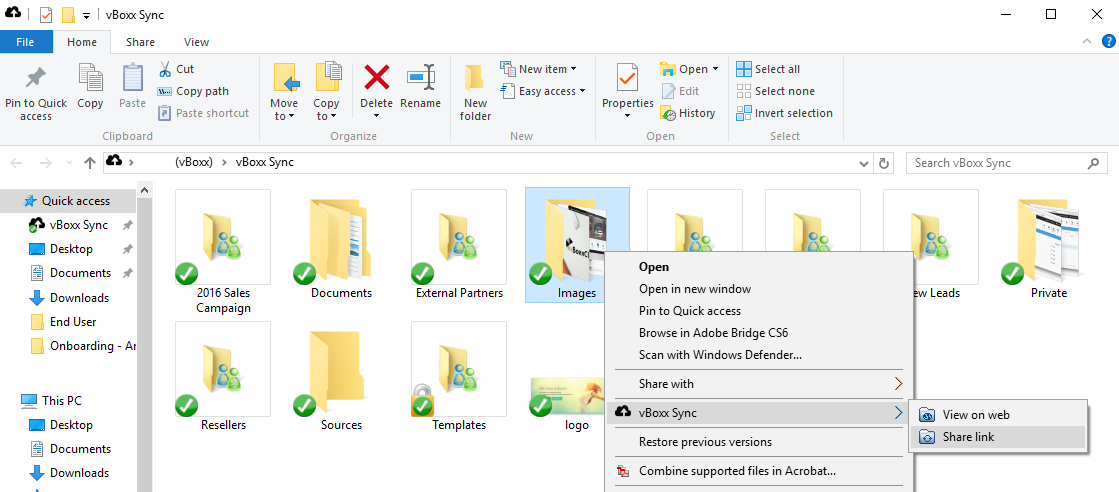Click the Search vBoxx Sync field

tap(1005, 163)
